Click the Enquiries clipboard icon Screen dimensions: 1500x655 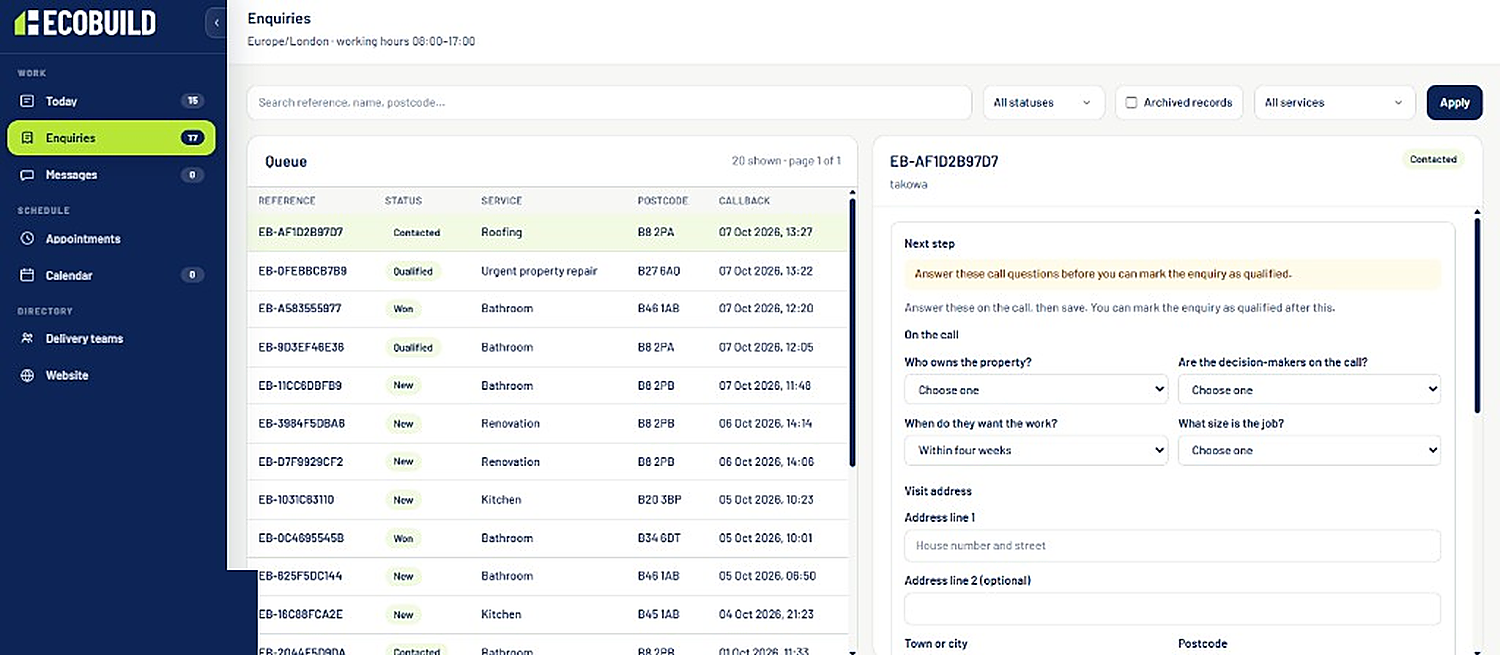[27, 138]
